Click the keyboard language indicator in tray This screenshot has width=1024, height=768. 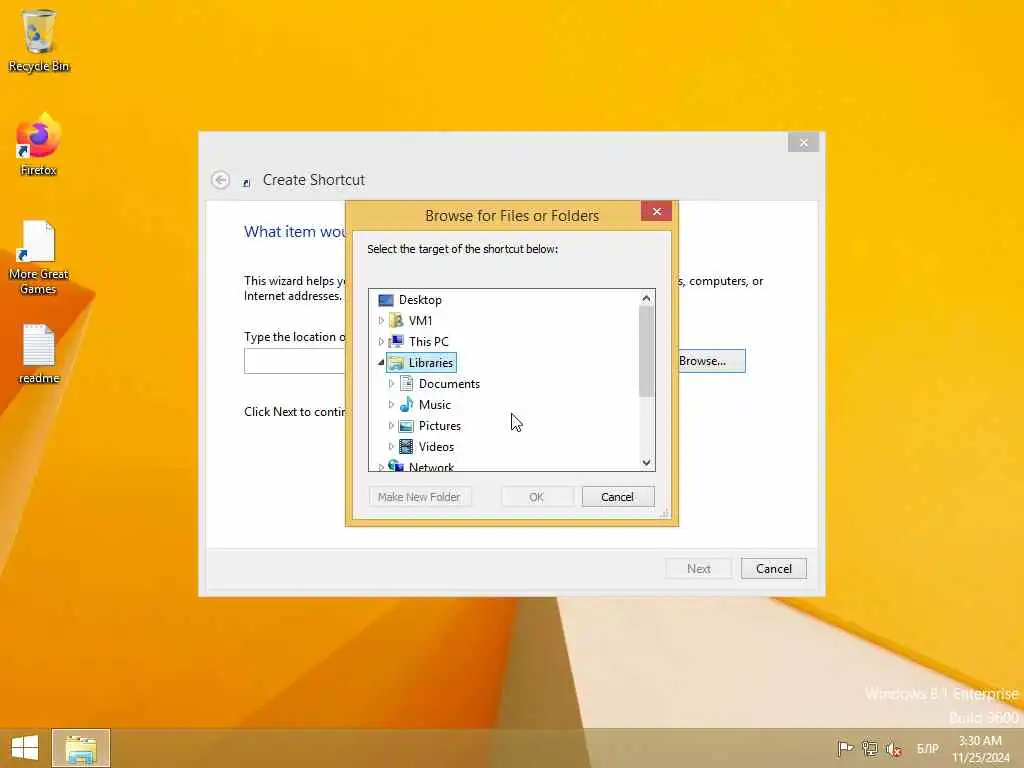(927, 748)
